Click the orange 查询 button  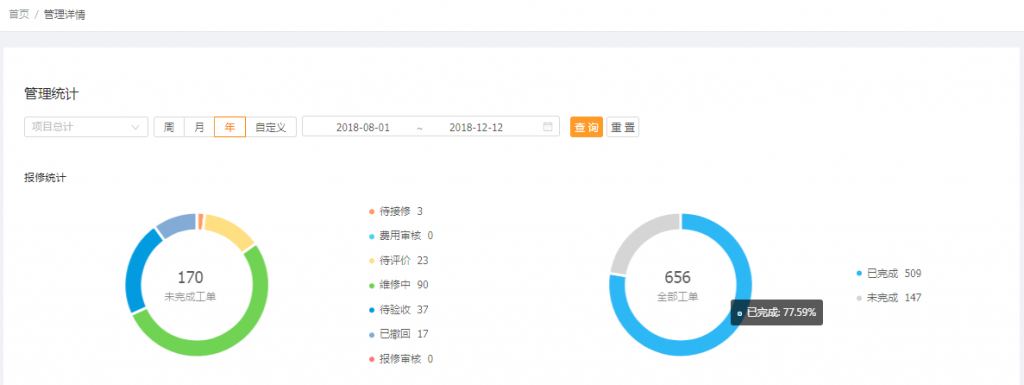coord(586,127)
